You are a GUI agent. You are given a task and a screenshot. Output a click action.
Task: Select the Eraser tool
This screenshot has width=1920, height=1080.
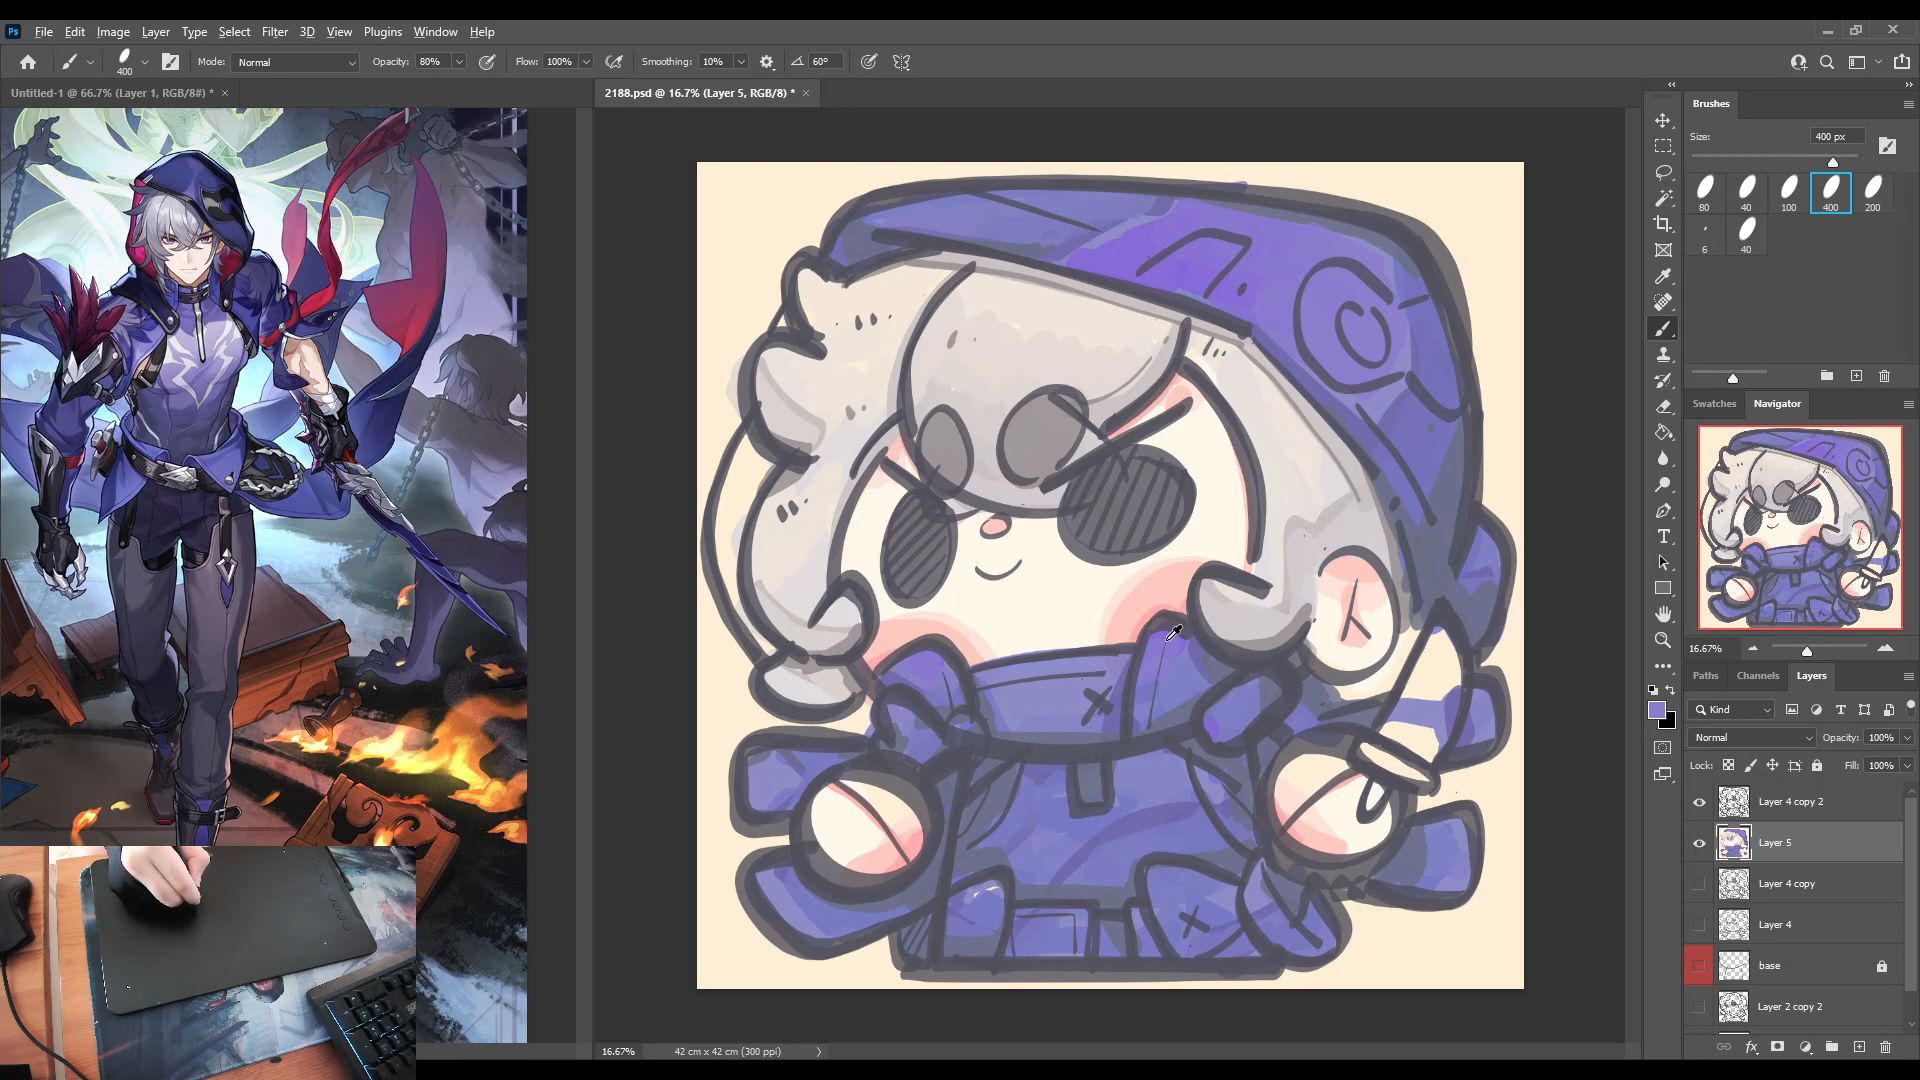tap(1663, 407)
